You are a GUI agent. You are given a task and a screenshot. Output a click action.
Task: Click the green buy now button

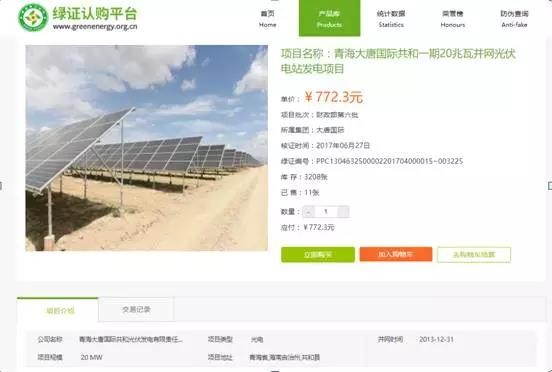[x=318, y=254]
